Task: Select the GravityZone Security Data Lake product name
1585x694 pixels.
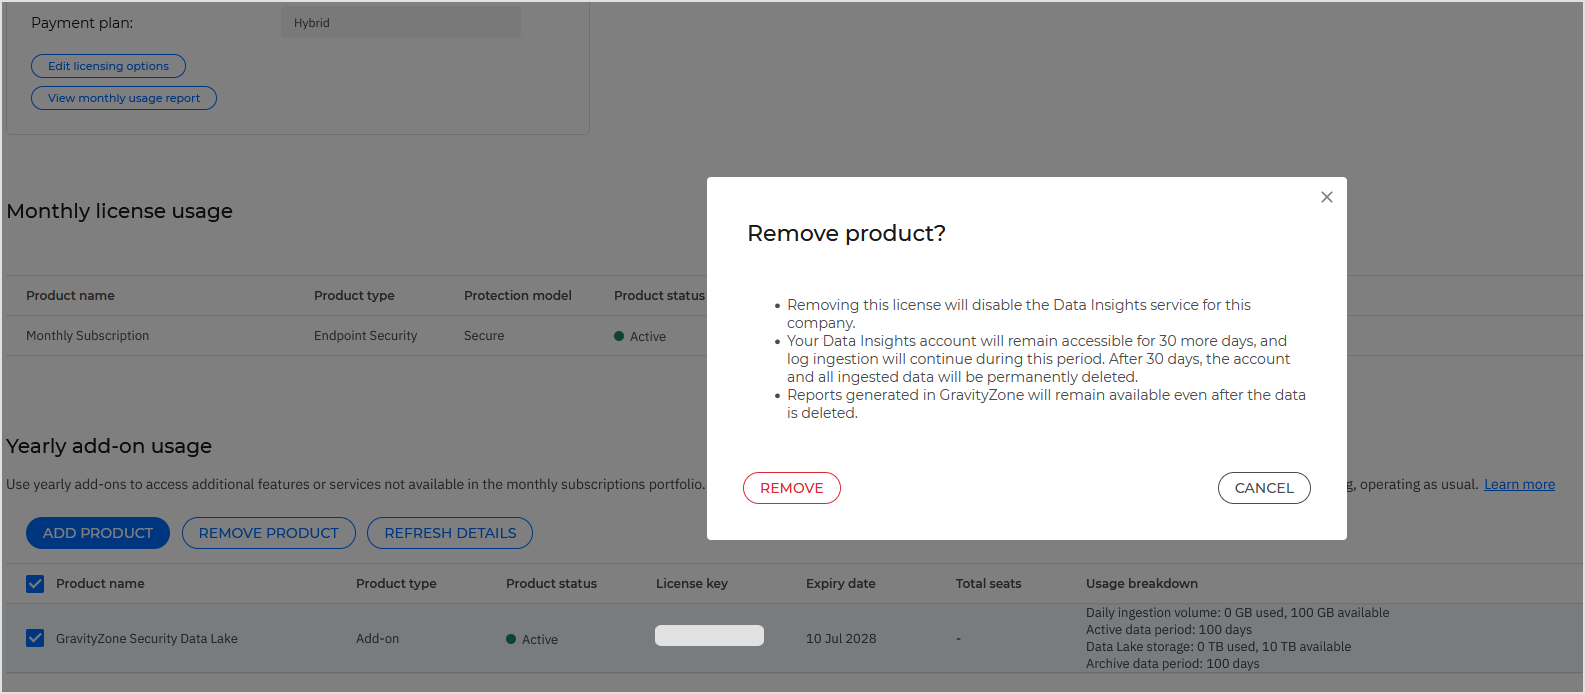Action: tap(147, 639)
